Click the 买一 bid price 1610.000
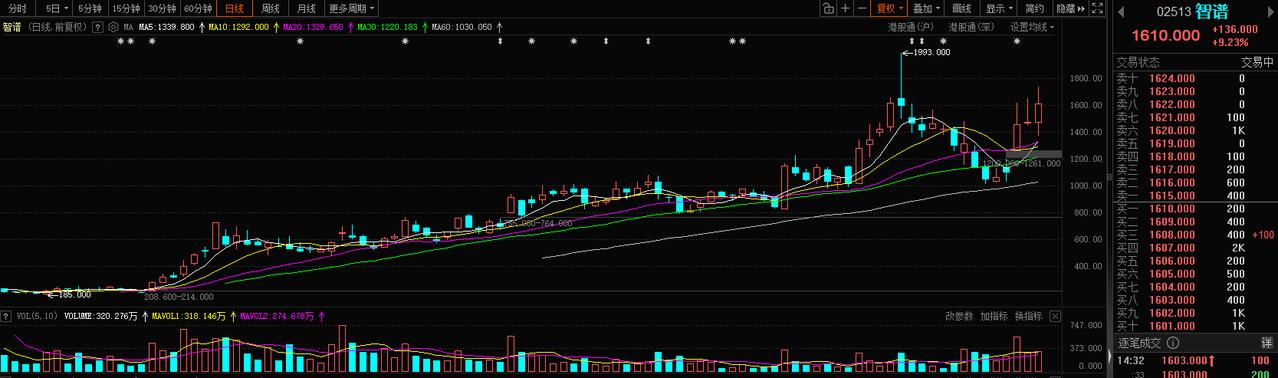This screenshot has height=378, width=1278. point(1173,208)
